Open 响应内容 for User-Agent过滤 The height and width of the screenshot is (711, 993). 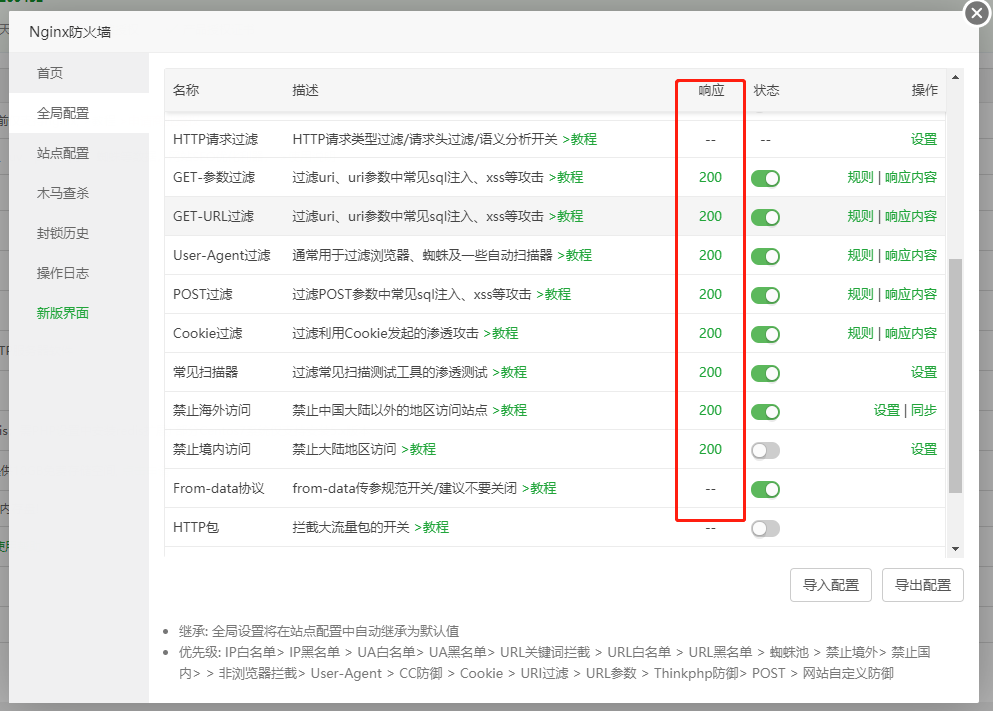click(911, 255)
